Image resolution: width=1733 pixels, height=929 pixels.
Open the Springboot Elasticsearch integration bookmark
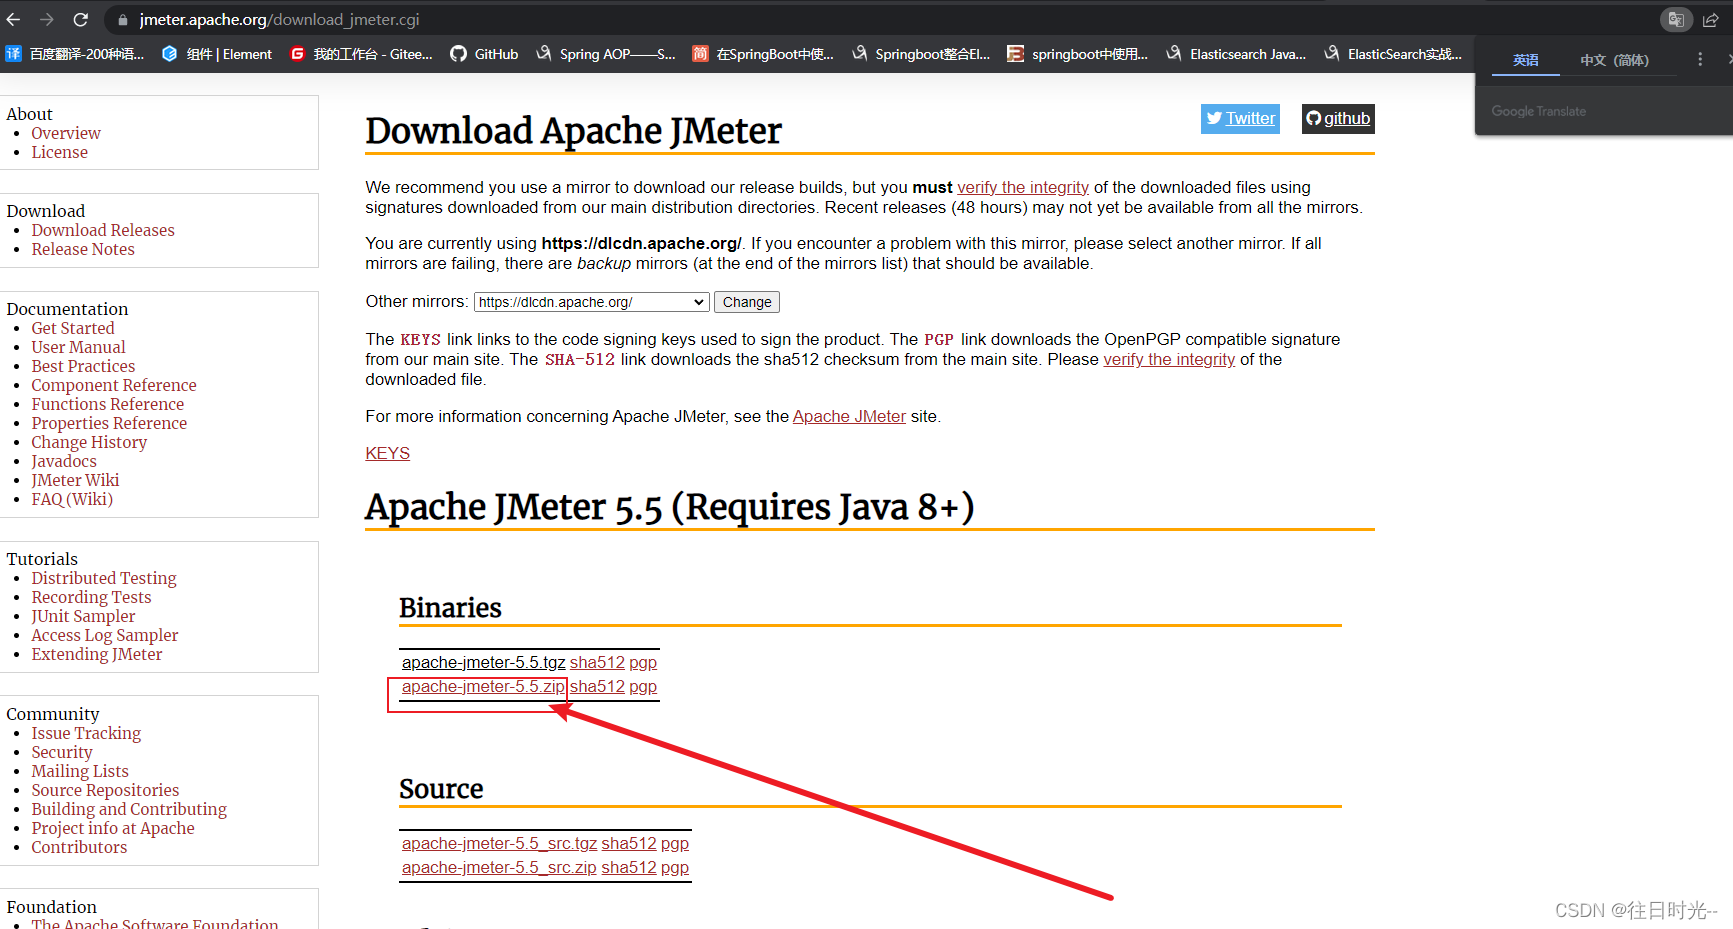921,54
